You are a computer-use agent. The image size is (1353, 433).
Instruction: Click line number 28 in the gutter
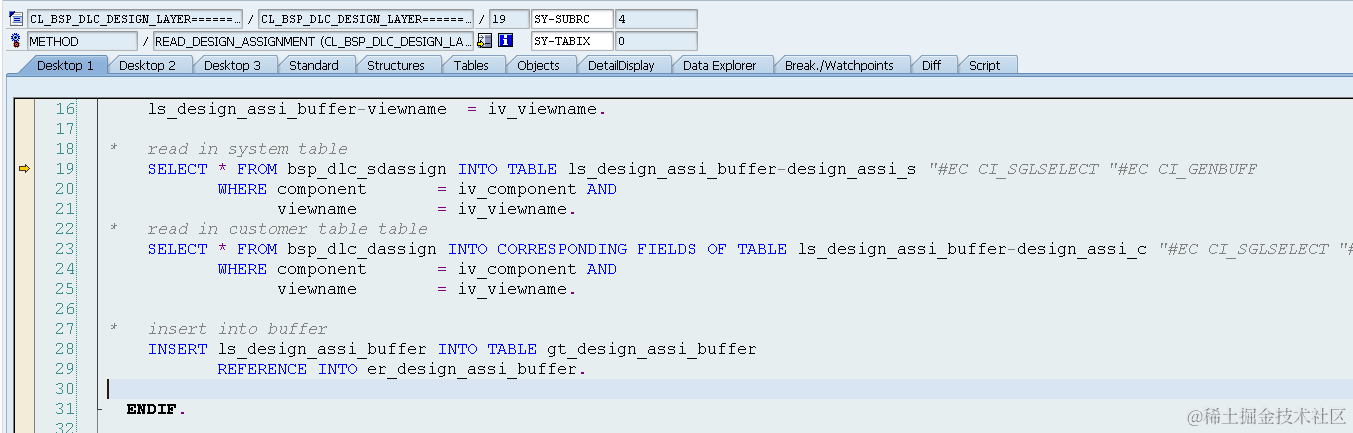[65, 349]
